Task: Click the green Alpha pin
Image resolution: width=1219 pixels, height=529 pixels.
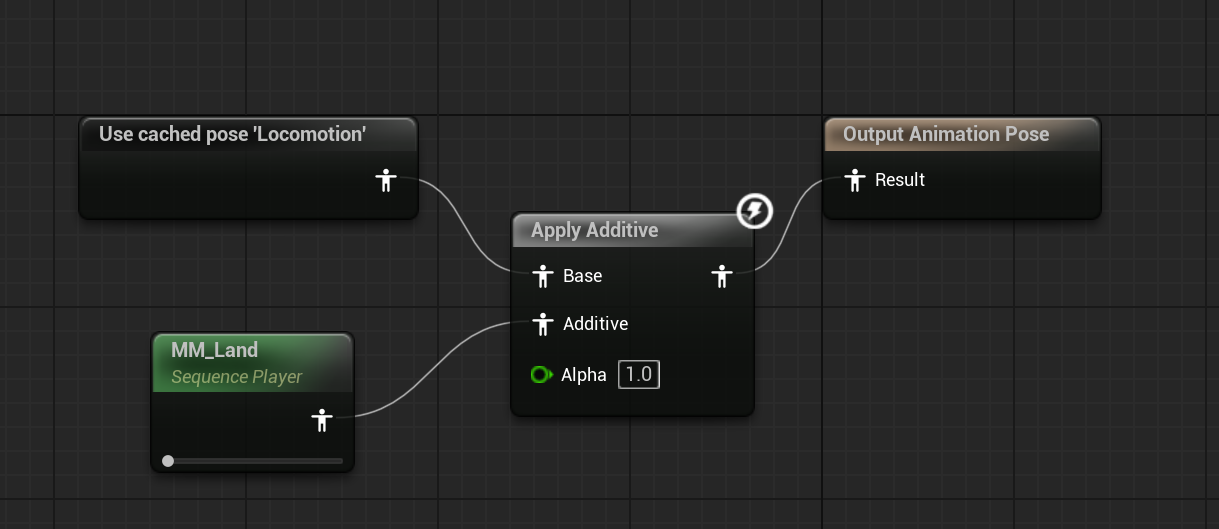Action: click(541, 375)
